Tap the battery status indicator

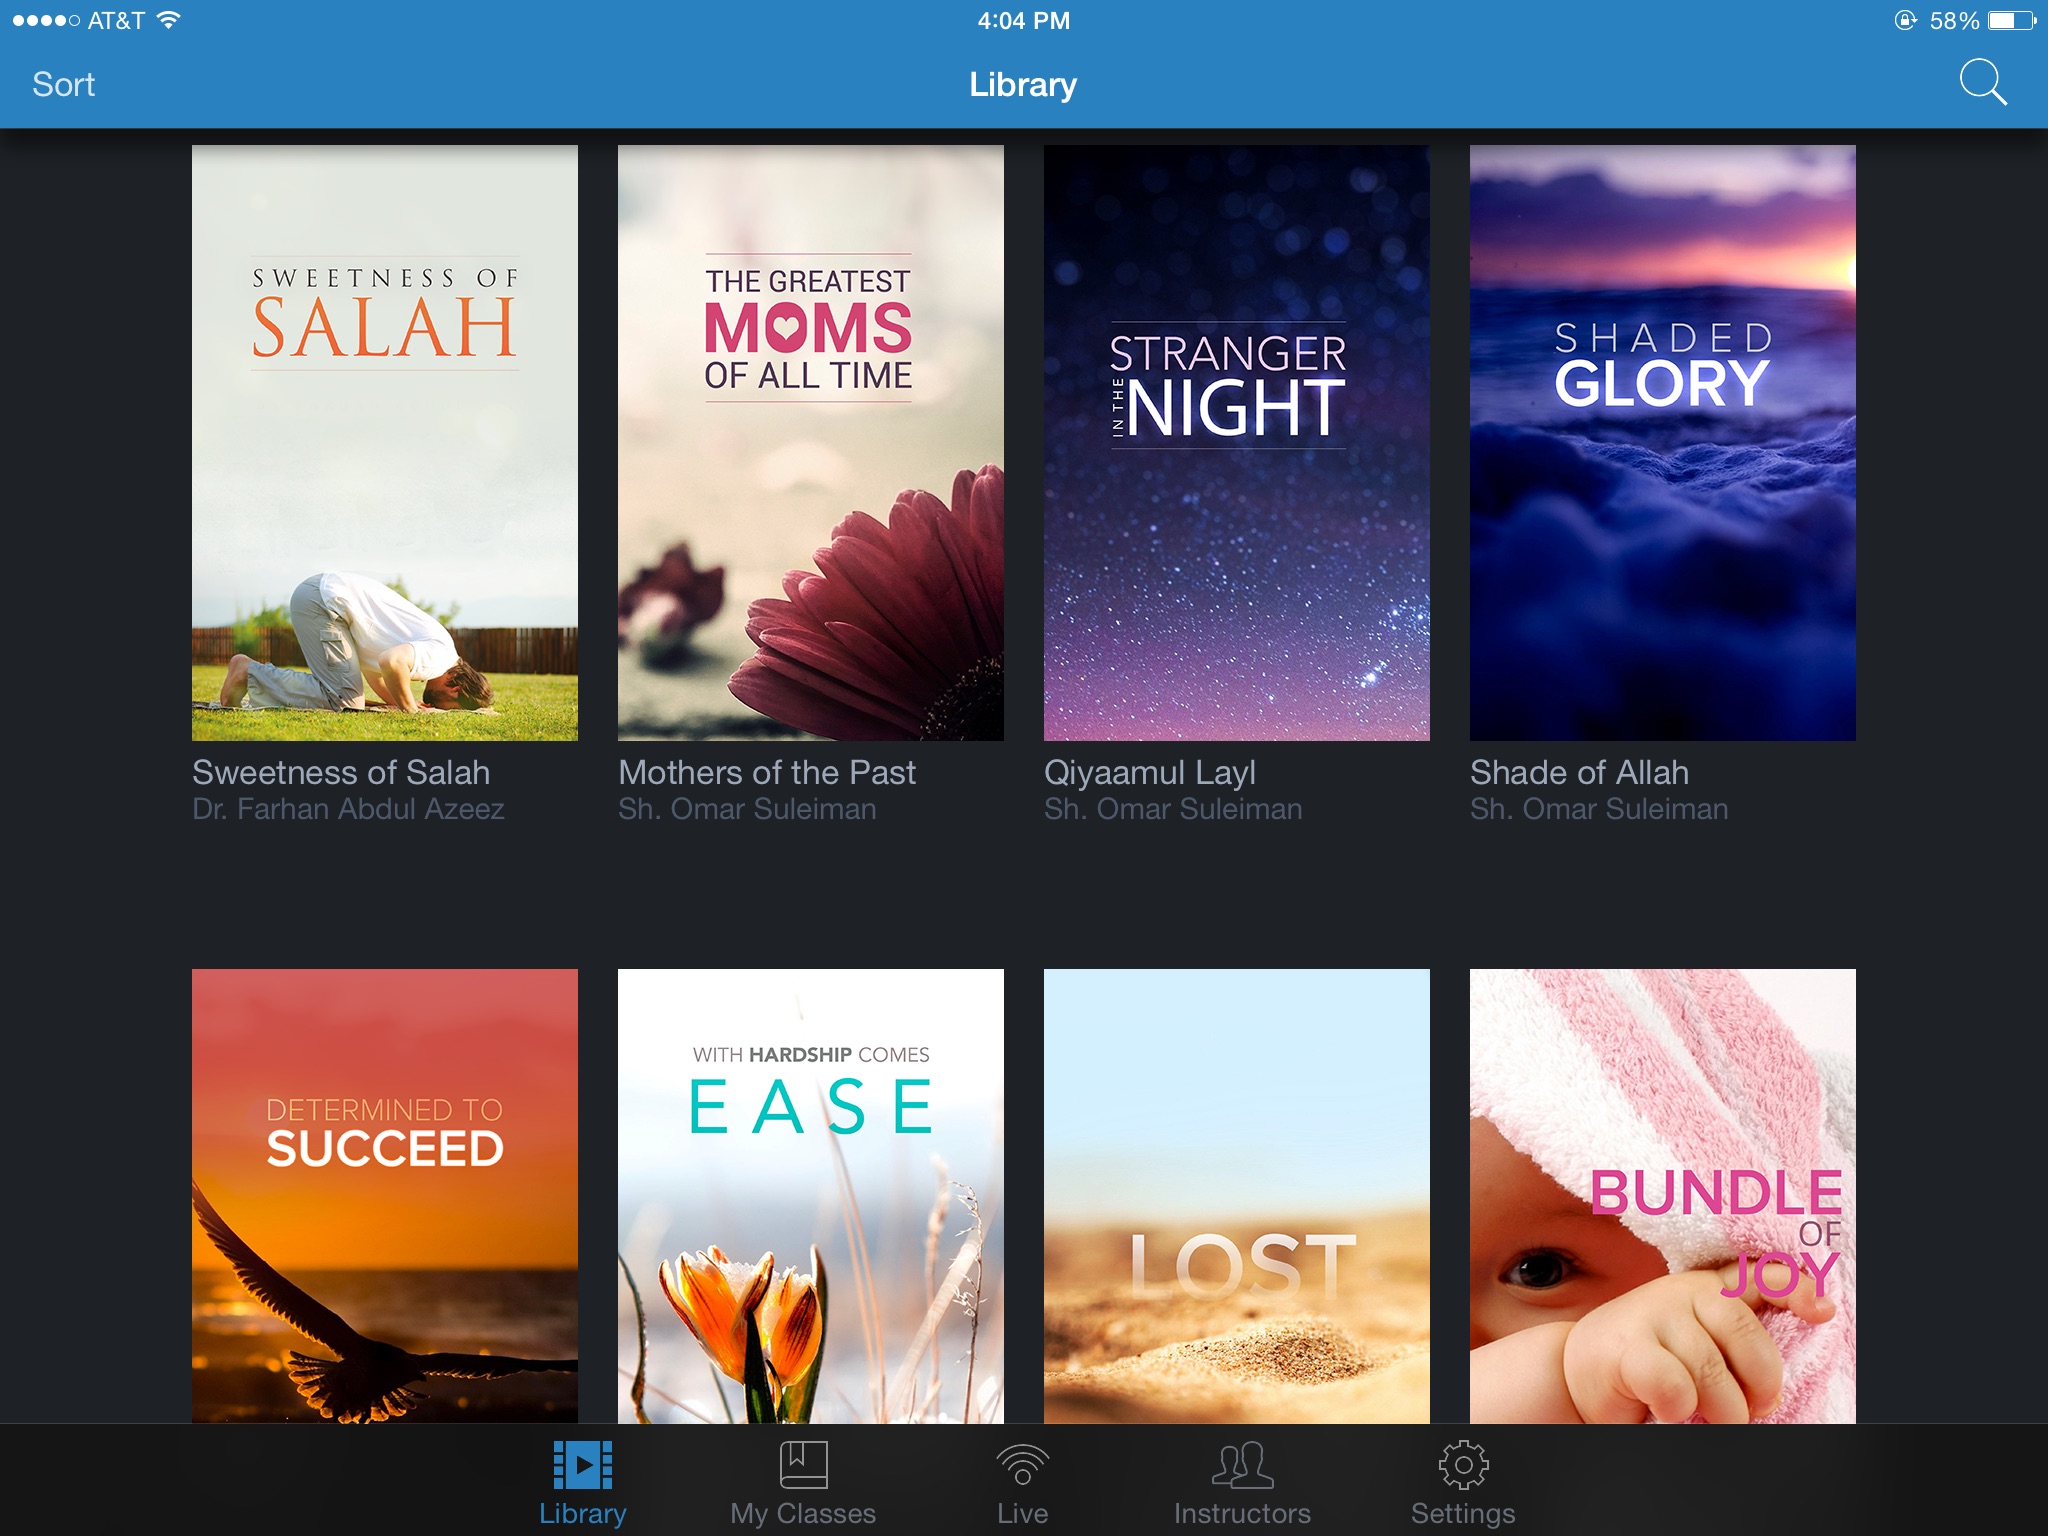tap(2010, 20)
